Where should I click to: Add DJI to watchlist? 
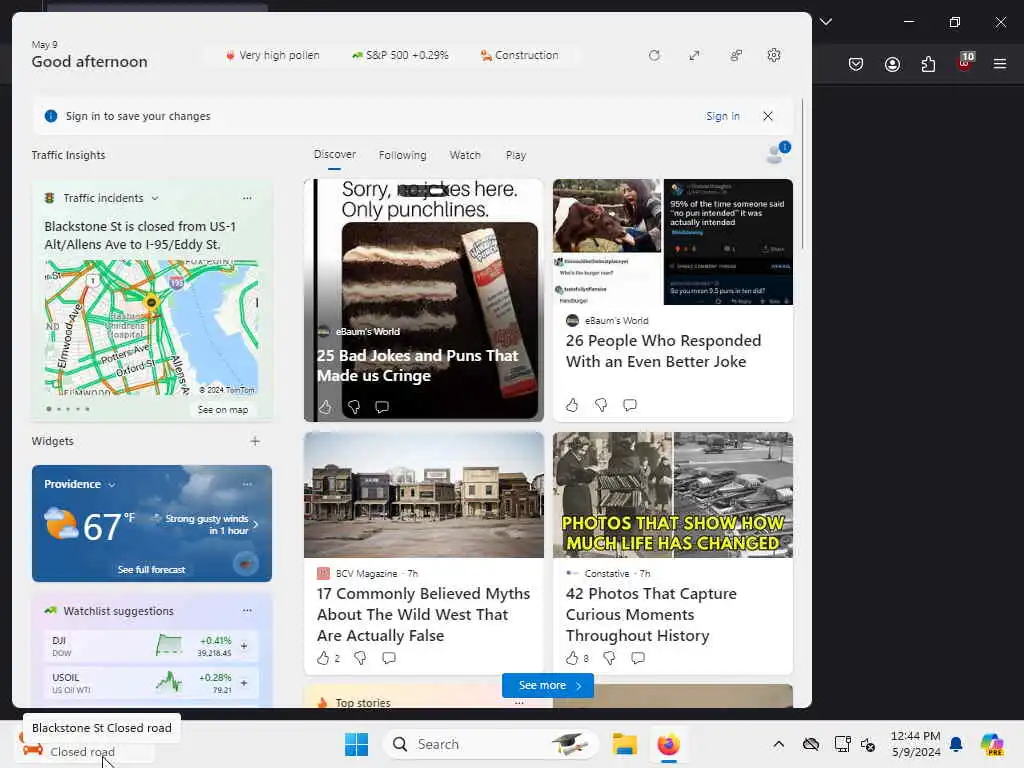[244, 646]
